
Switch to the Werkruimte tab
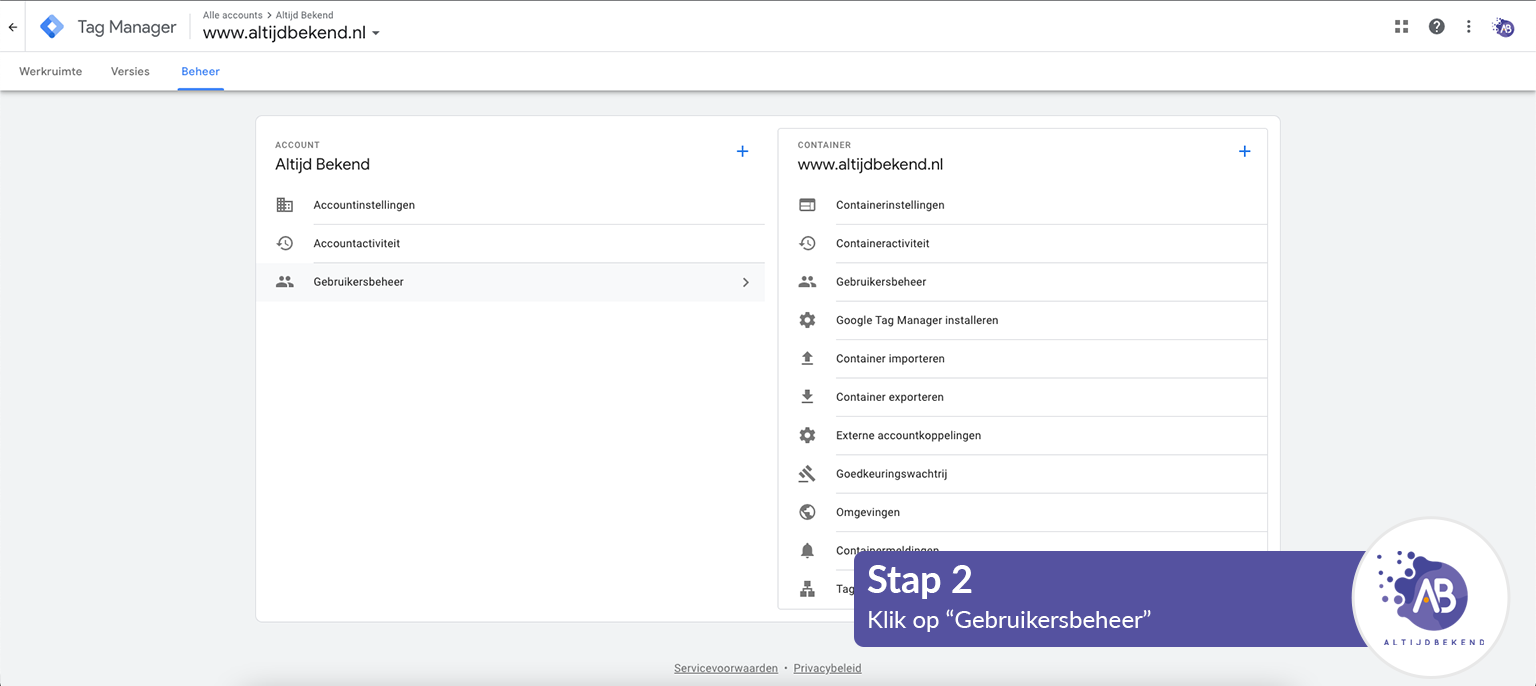[x=51, y=72]
